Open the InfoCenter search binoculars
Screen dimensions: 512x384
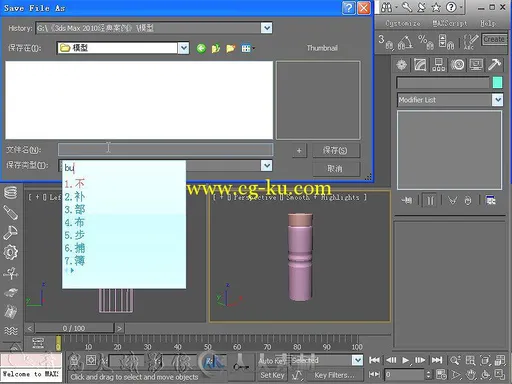click(386, 7)
